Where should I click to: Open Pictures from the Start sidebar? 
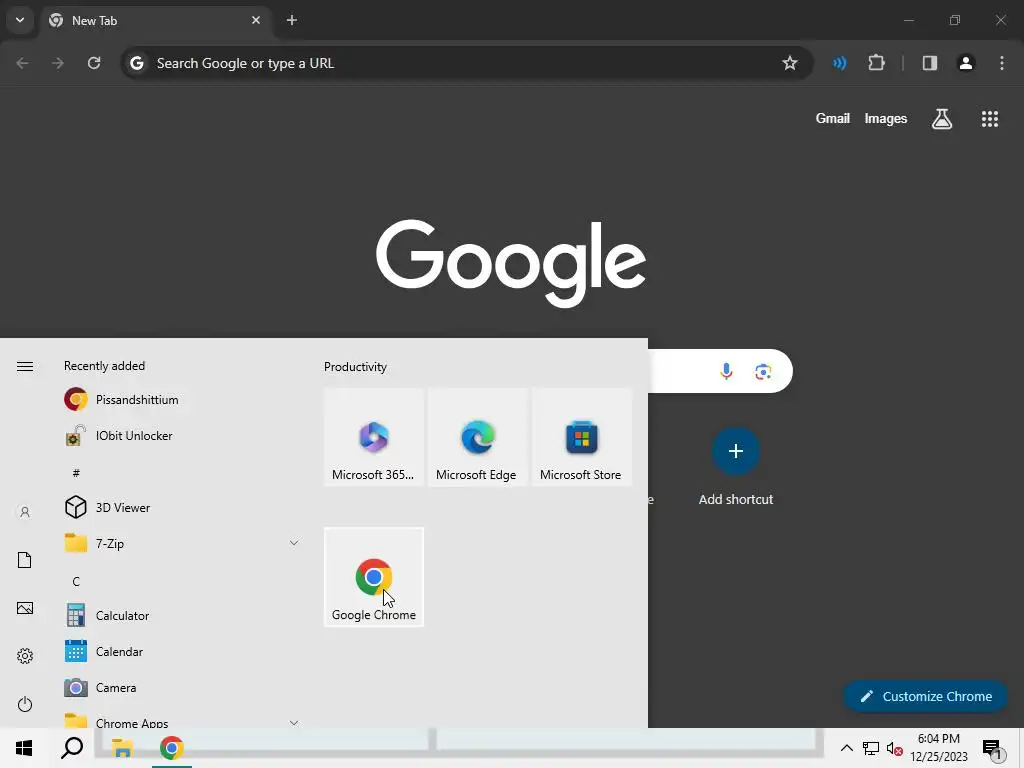pyautogui.click(x=25, y=608)
